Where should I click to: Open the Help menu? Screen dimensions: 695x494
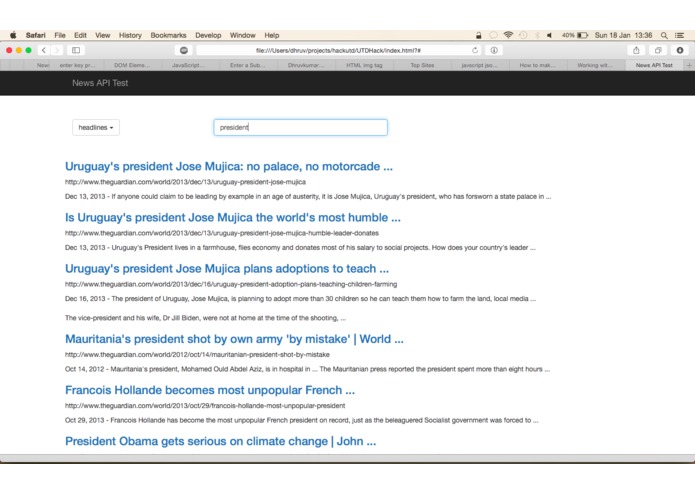pos(272,35)
